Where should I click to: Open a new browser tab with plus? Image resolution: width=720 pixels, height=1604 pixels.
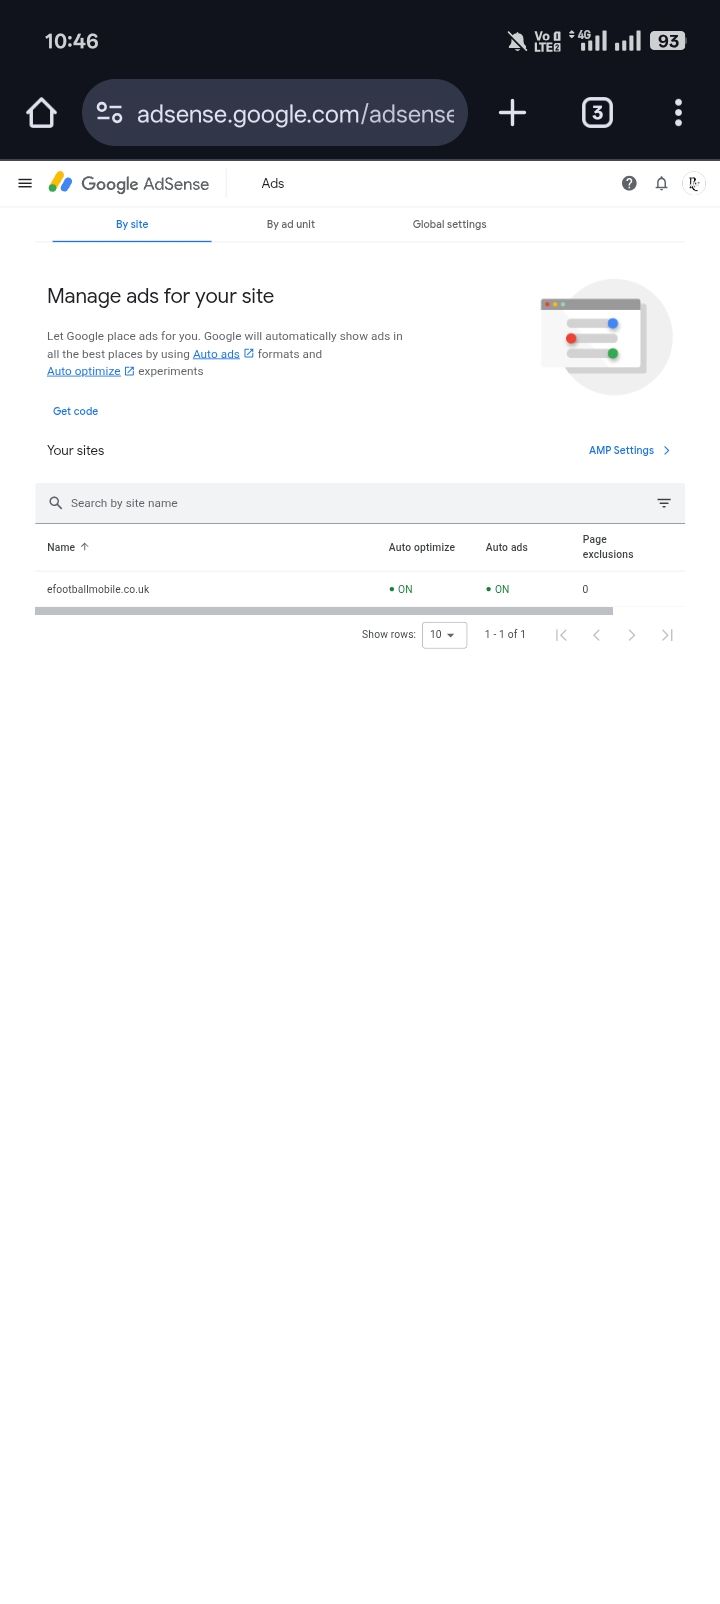point(512,113)
